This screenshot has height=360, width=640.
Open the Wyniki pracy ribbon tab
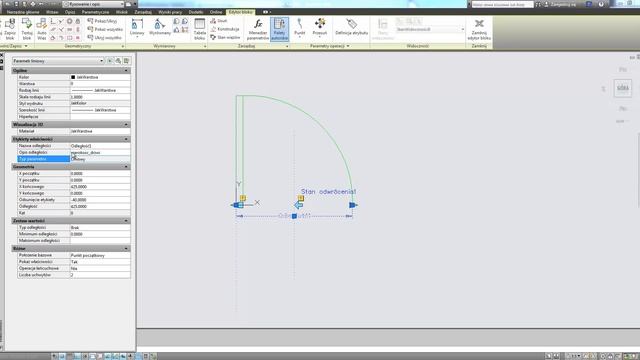point(170,12)
